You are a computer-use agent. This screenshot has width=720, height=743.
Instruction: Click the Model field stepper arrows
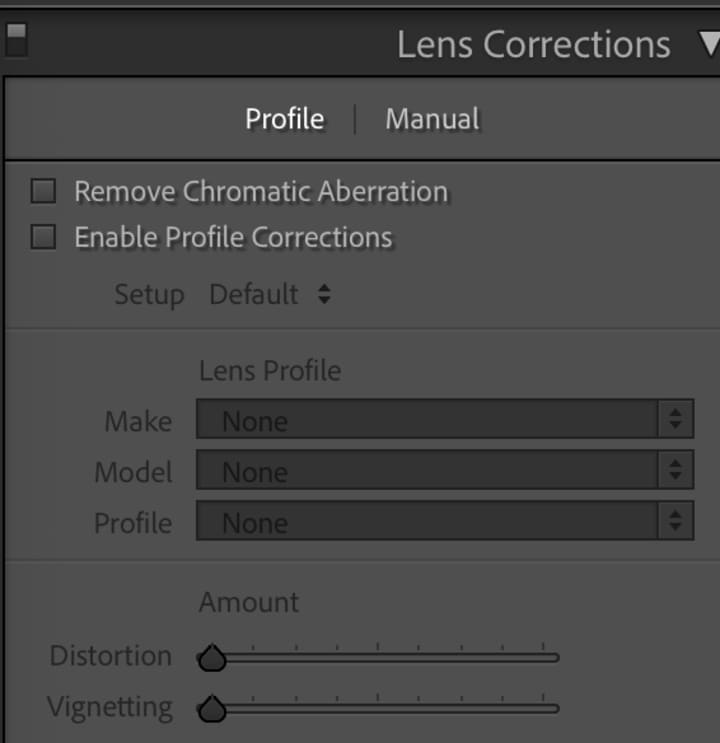tap(676, 472)
